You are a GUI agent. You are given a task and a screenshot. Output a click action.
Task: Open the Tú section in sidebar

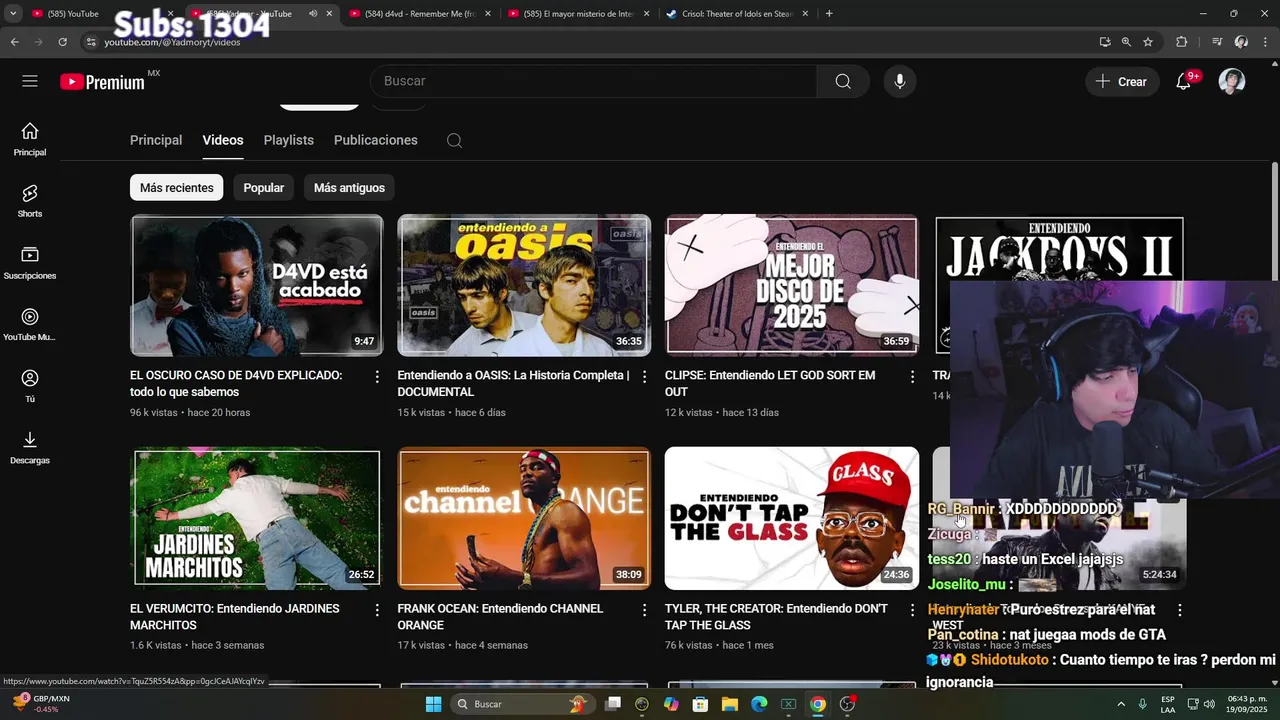click(x=30, y=385)
